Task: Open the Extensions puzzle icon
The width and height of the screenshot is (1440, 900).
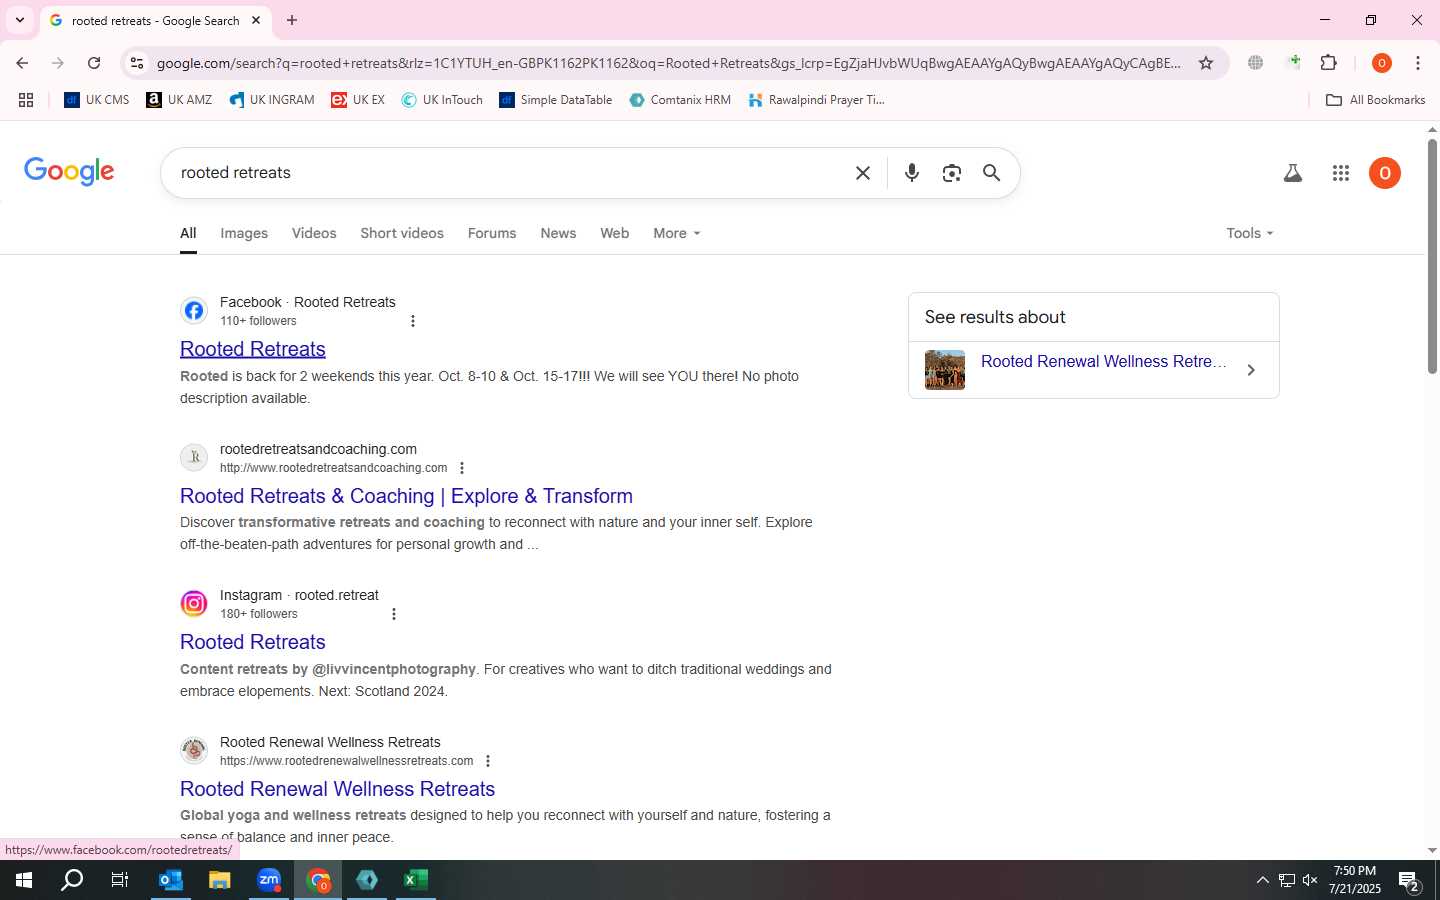Action: click(1329, 63)
